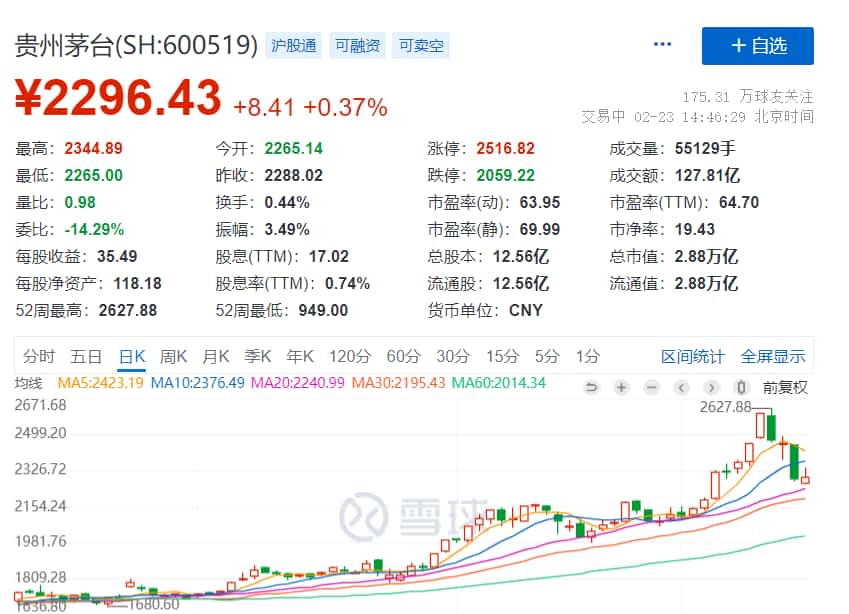Click the 可融资 tag
849x614 pixels.
coord(357,45)
